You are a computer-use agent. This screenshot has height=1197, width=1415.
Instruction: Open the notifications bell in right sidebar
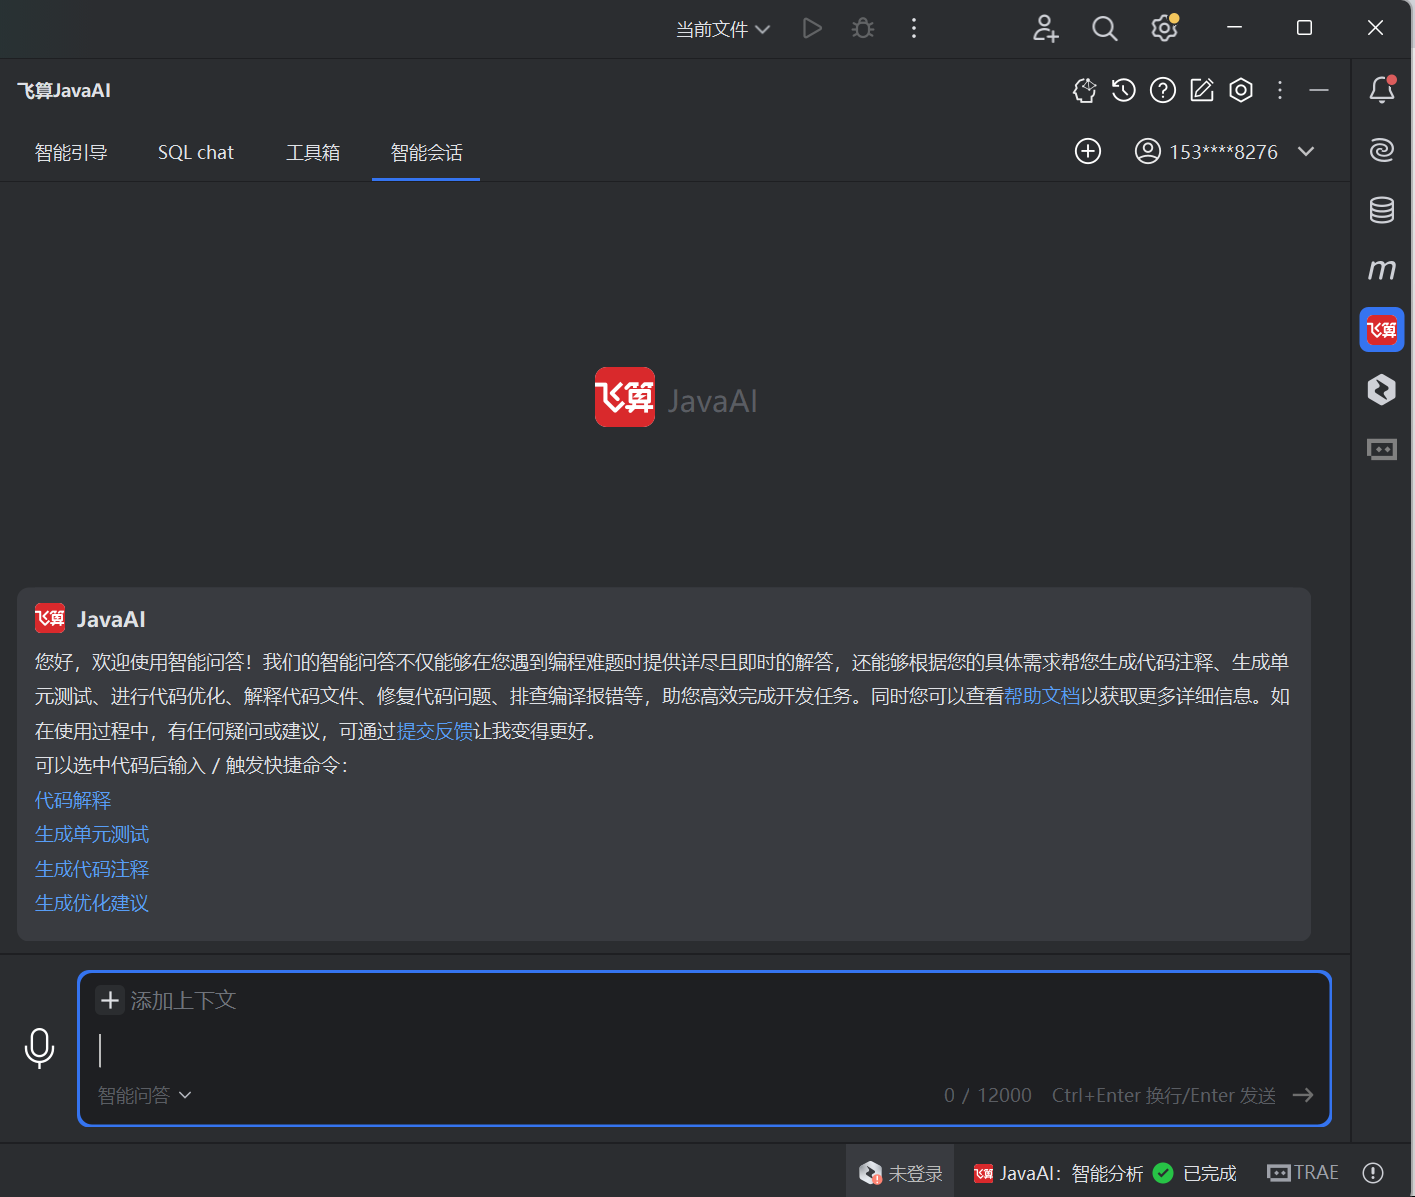tap(1382, 90)
